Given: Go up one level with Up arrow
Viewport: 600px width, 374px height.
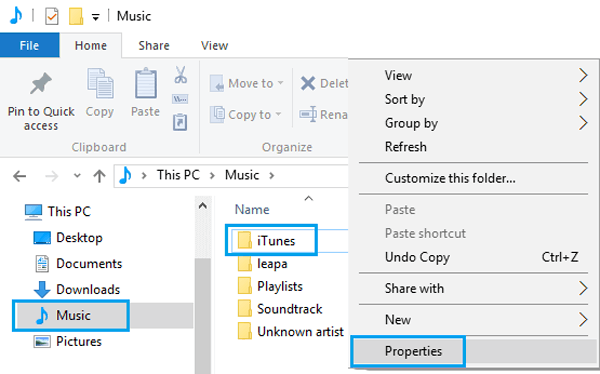Looking at the screenshot, I should (99, 176).
